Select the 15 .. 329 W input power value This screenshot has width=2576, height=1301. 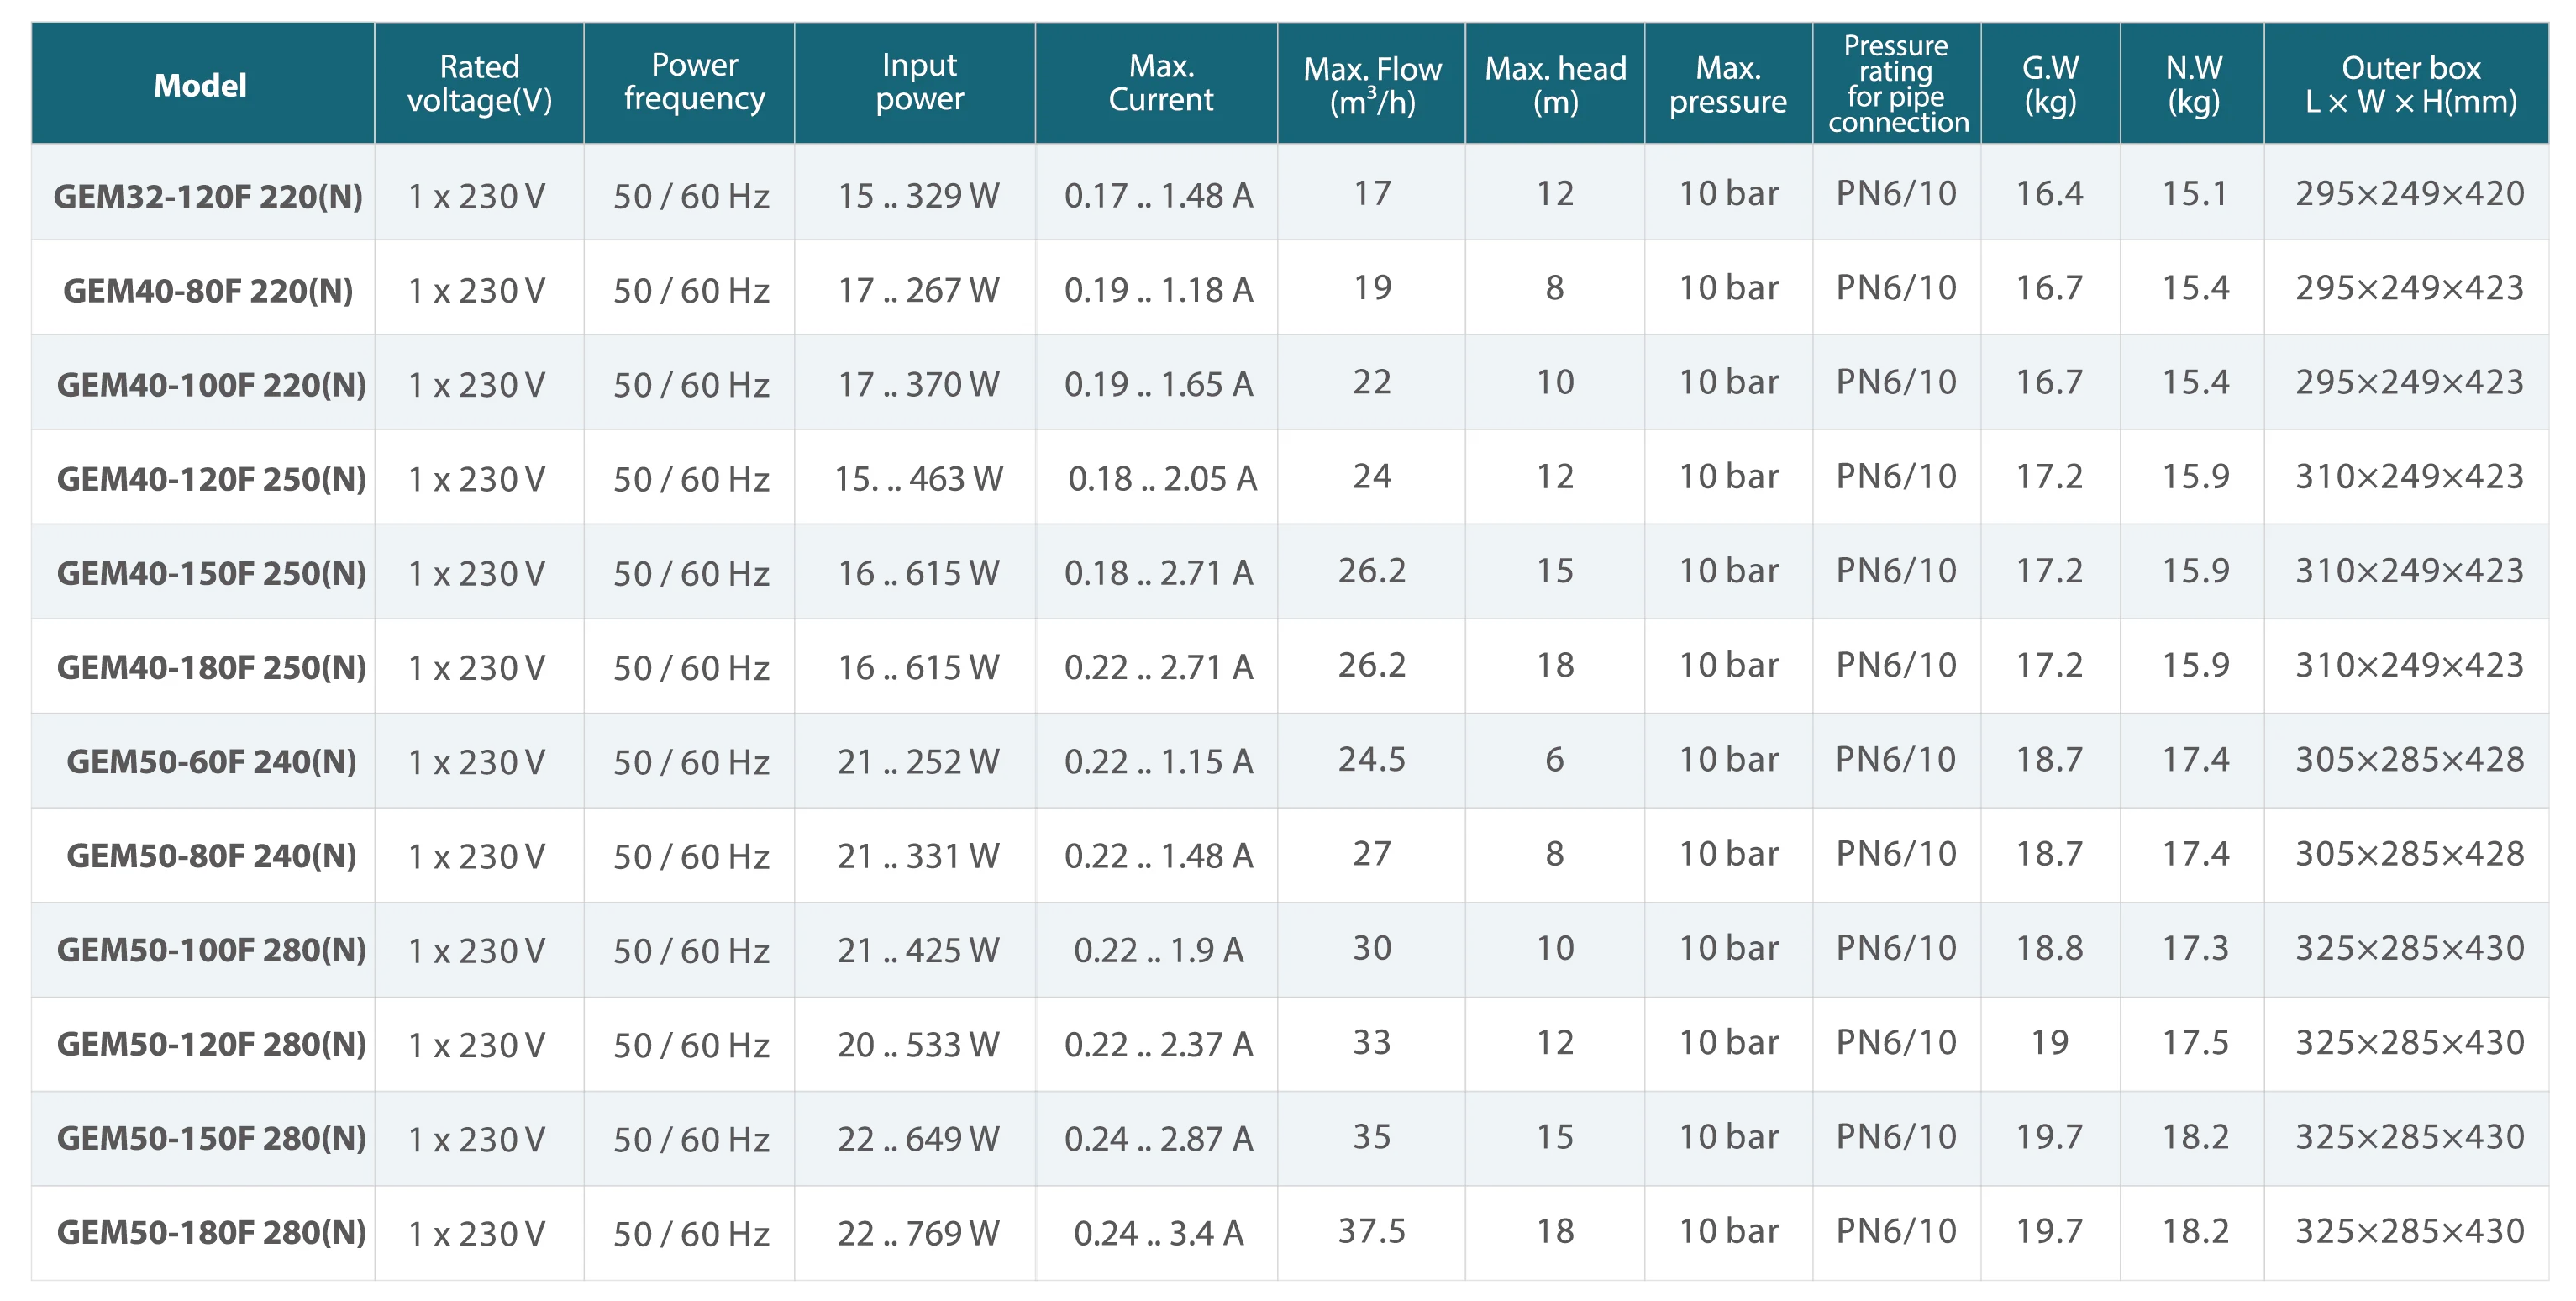click(x=918, y=195)
